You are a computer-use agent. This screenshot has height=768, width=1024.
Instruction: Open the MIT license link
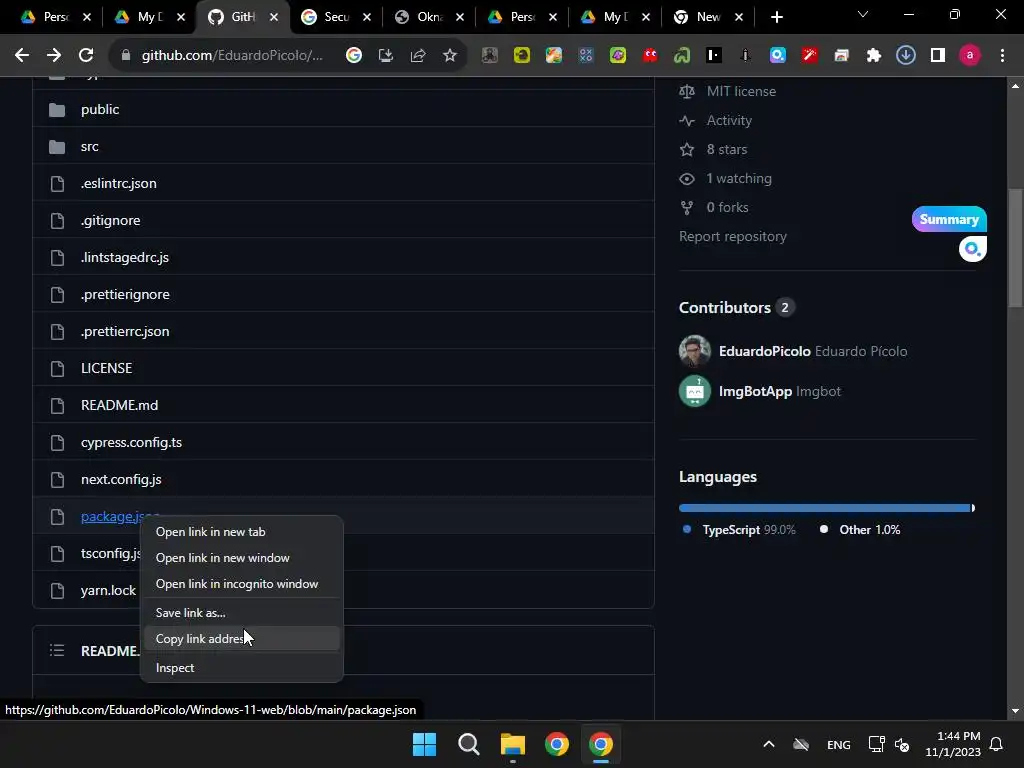click(x=741, y=91)
